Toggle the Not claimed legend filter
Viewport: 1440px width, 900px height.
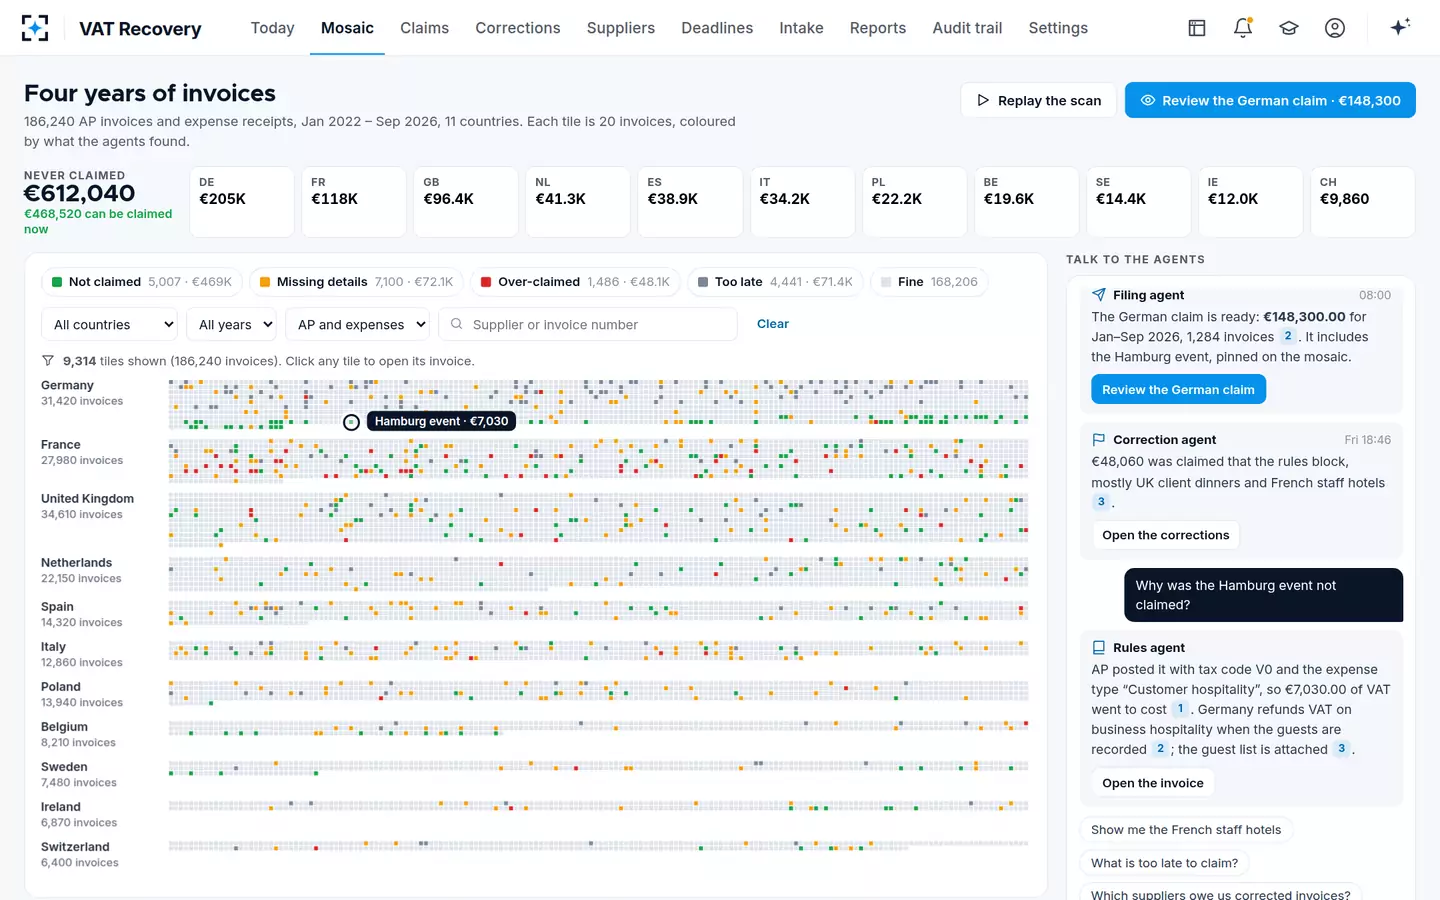point(142,282)
